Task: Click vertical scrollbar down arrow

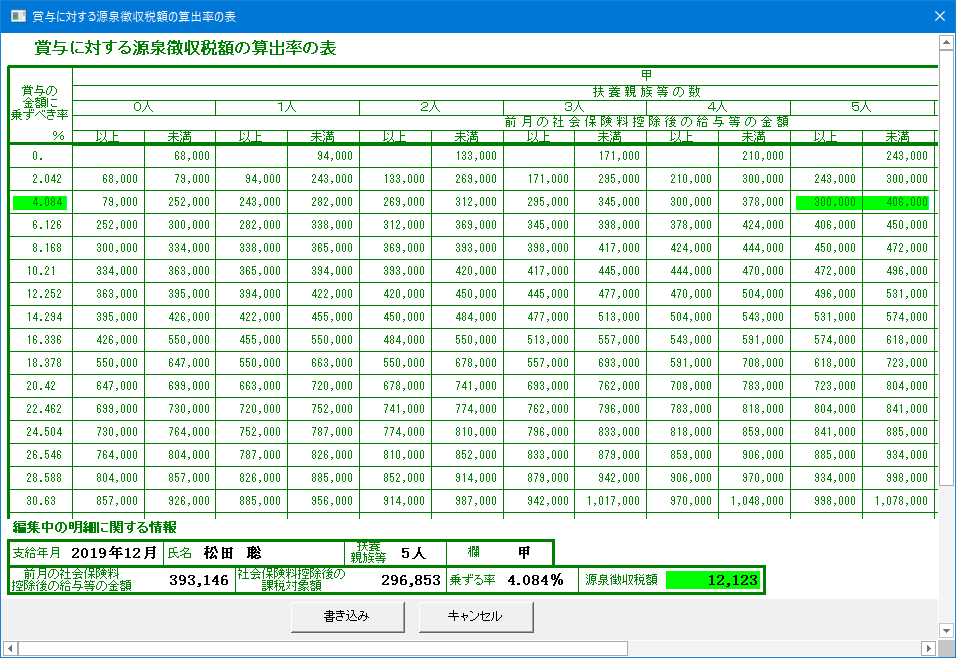Action: pos(946,631)
